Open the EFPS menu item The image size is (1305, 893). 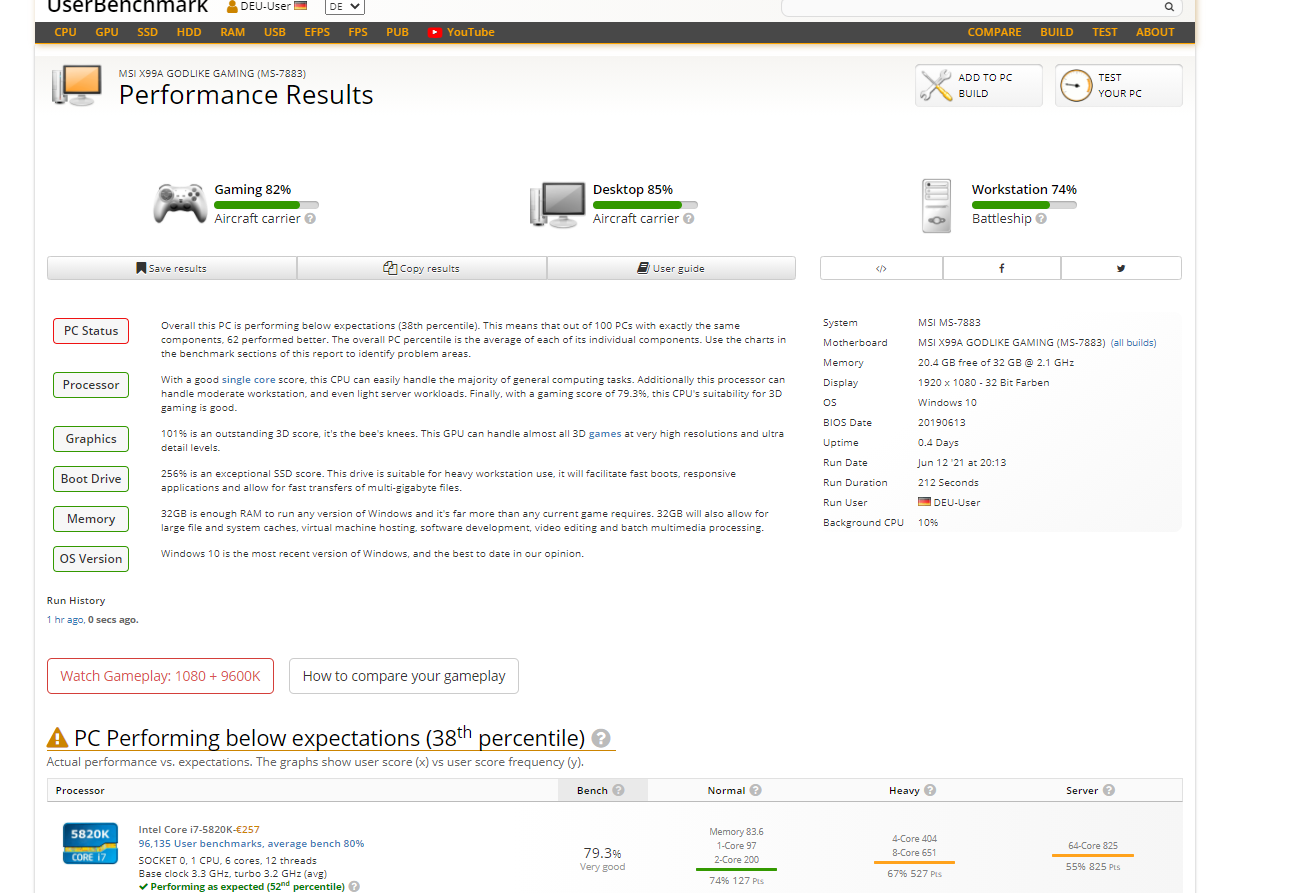click(x=317, y=32)
